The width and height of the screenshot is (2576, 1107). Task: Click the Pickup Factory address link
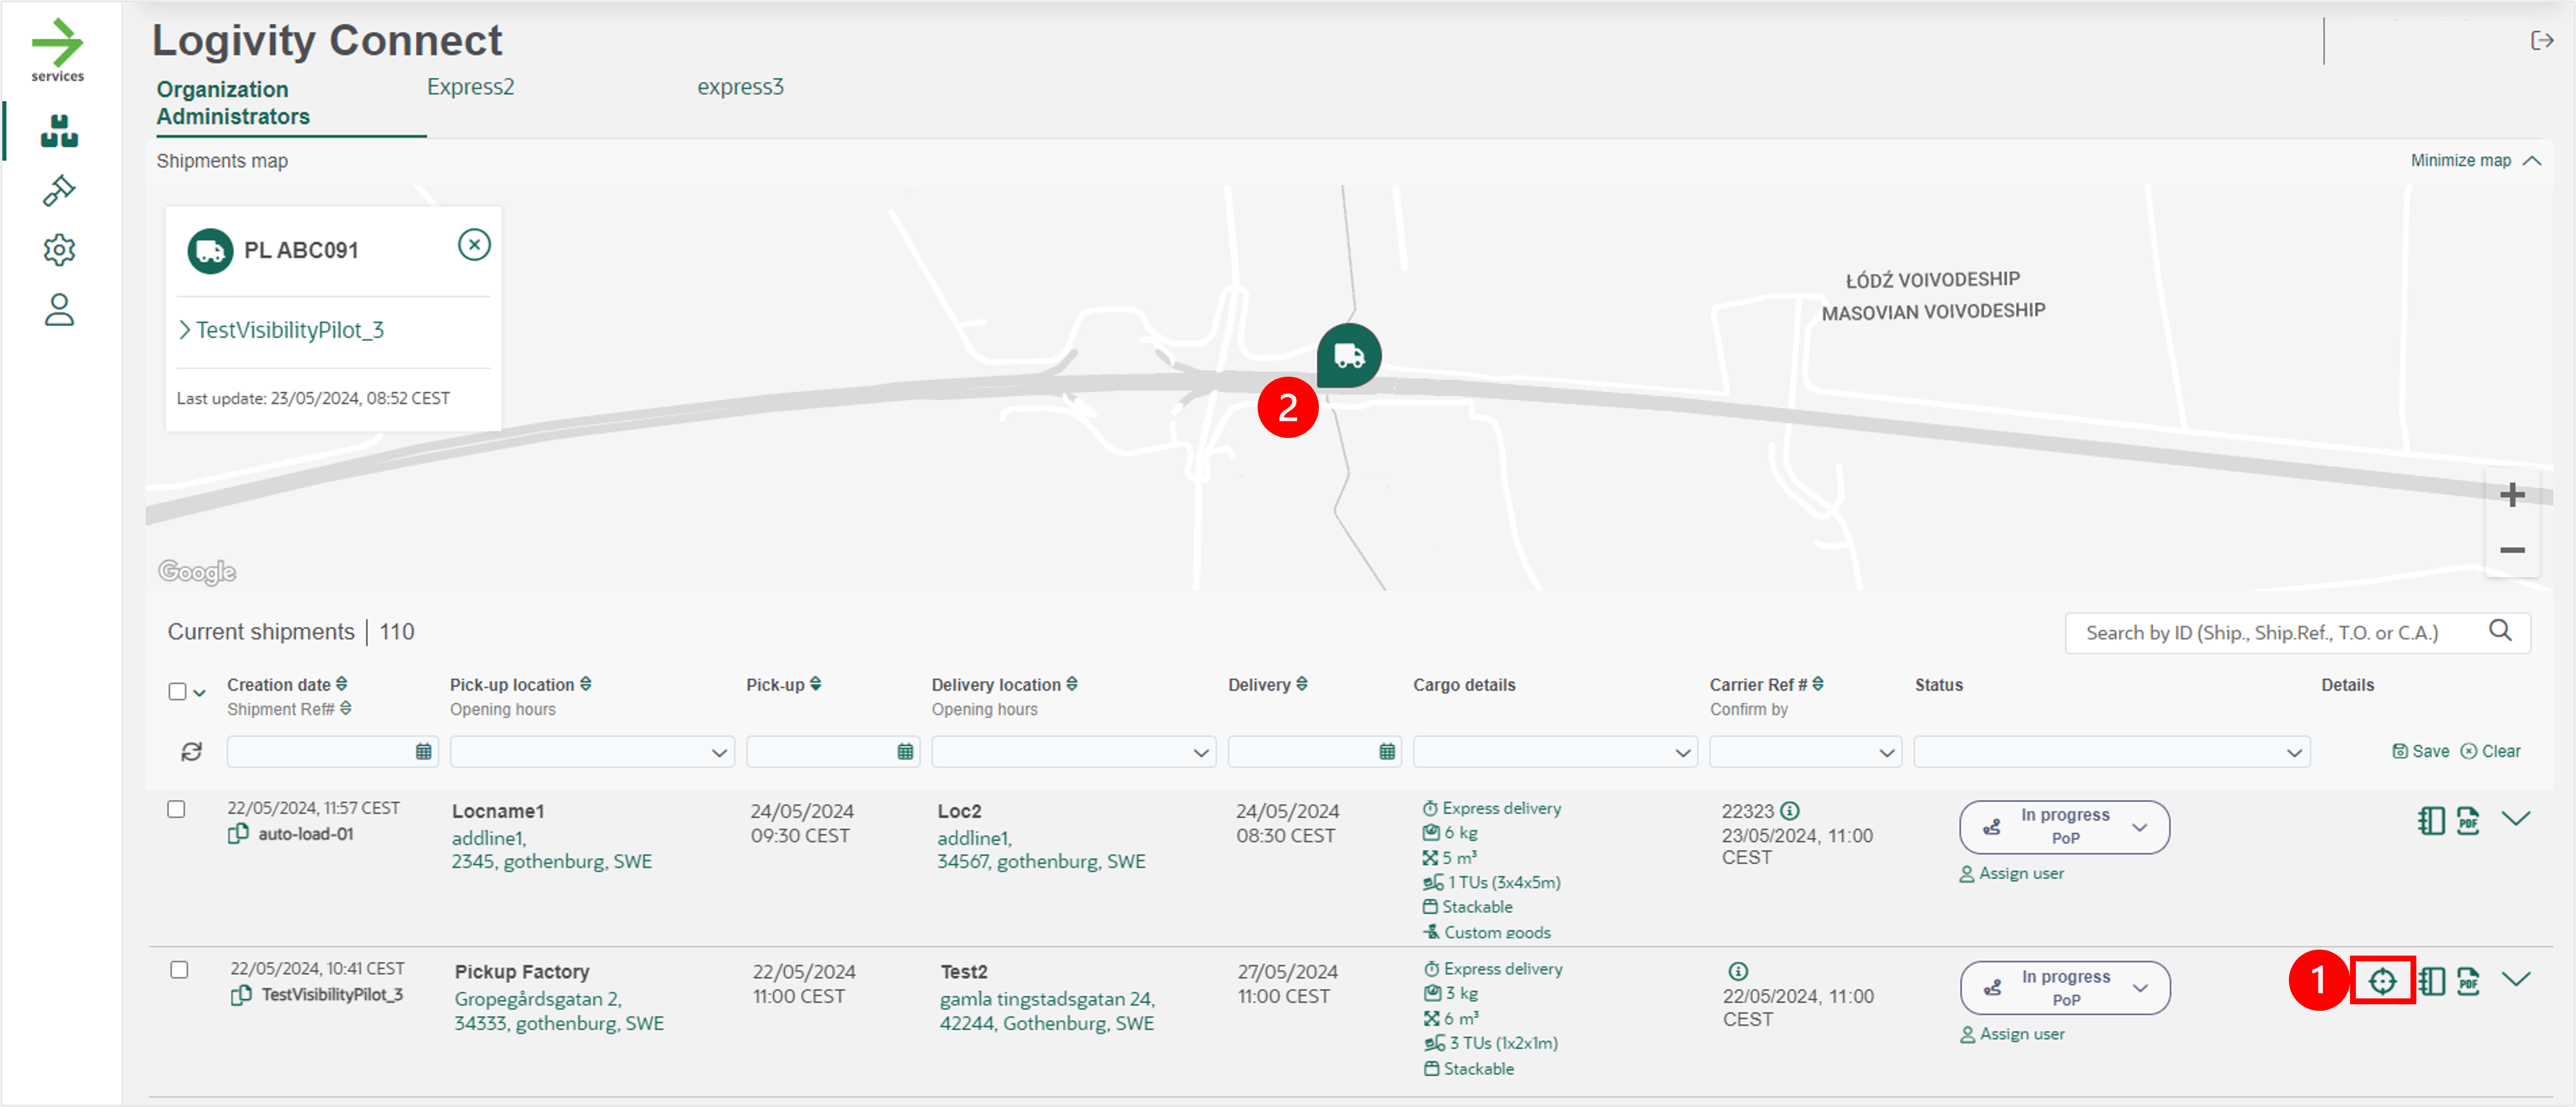coord(559,1010)
